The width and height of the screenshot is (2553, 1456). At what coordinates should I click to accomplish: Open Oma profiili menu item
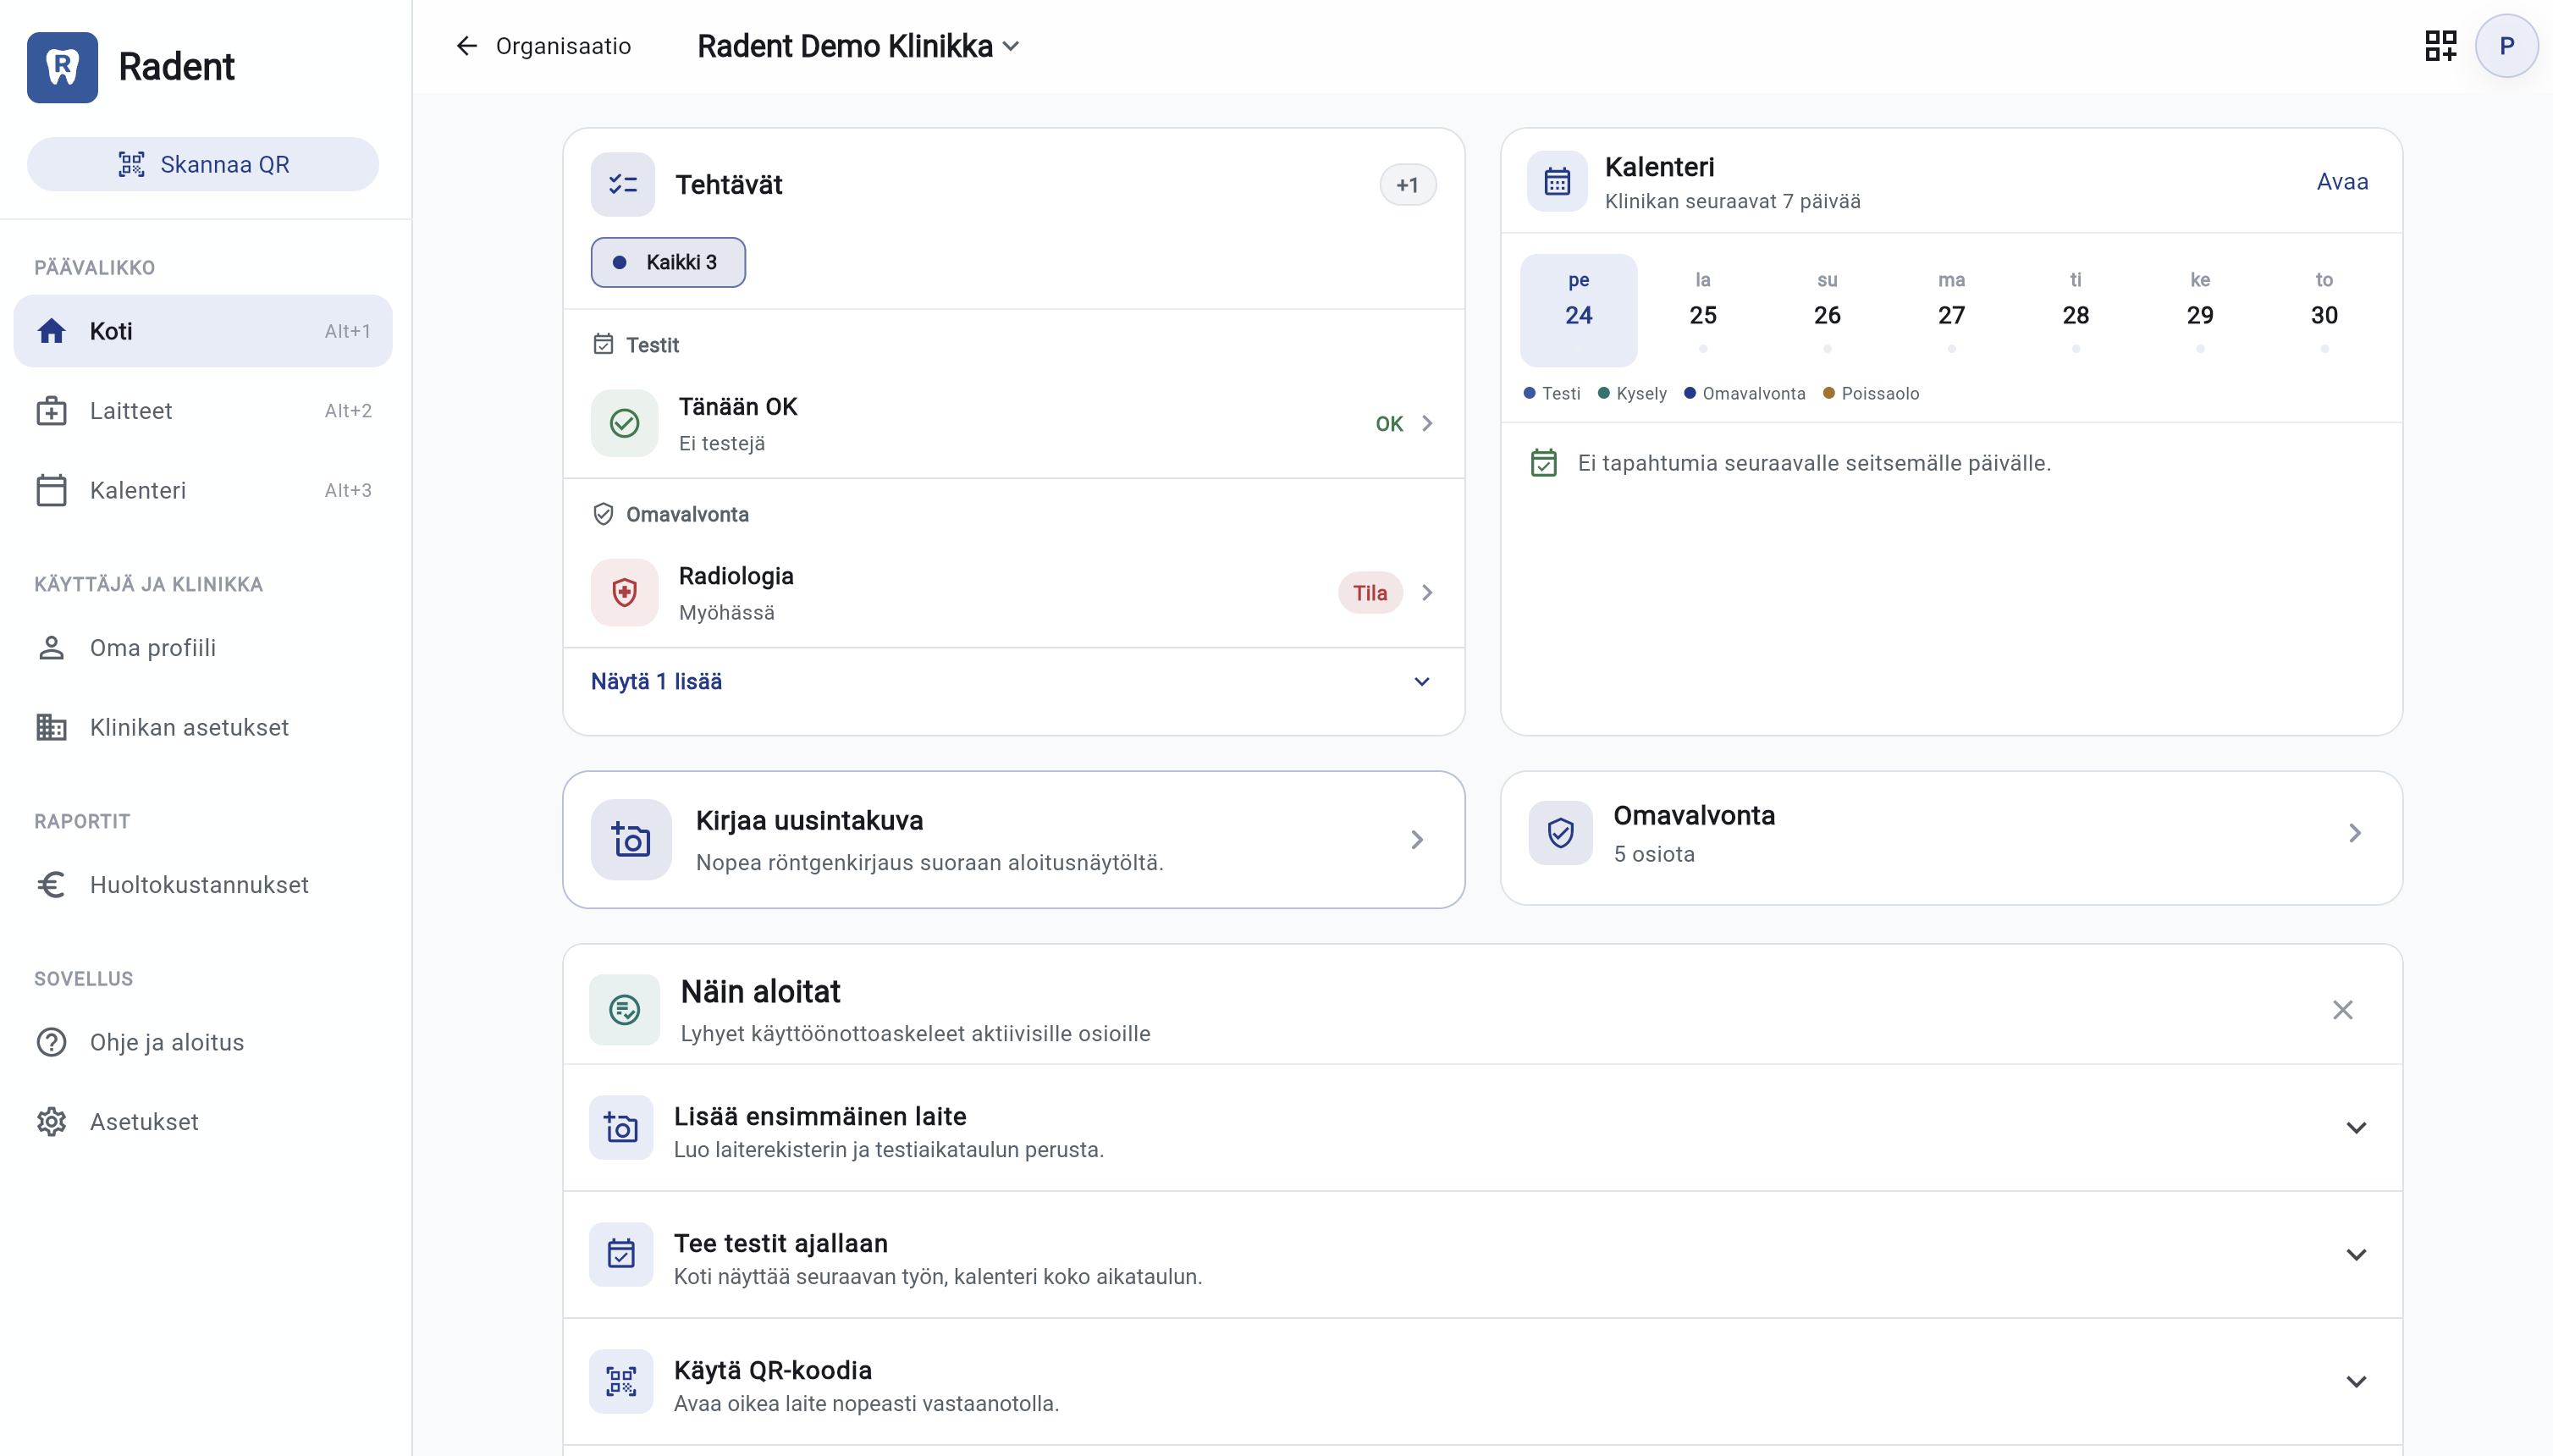click(203, 648)
